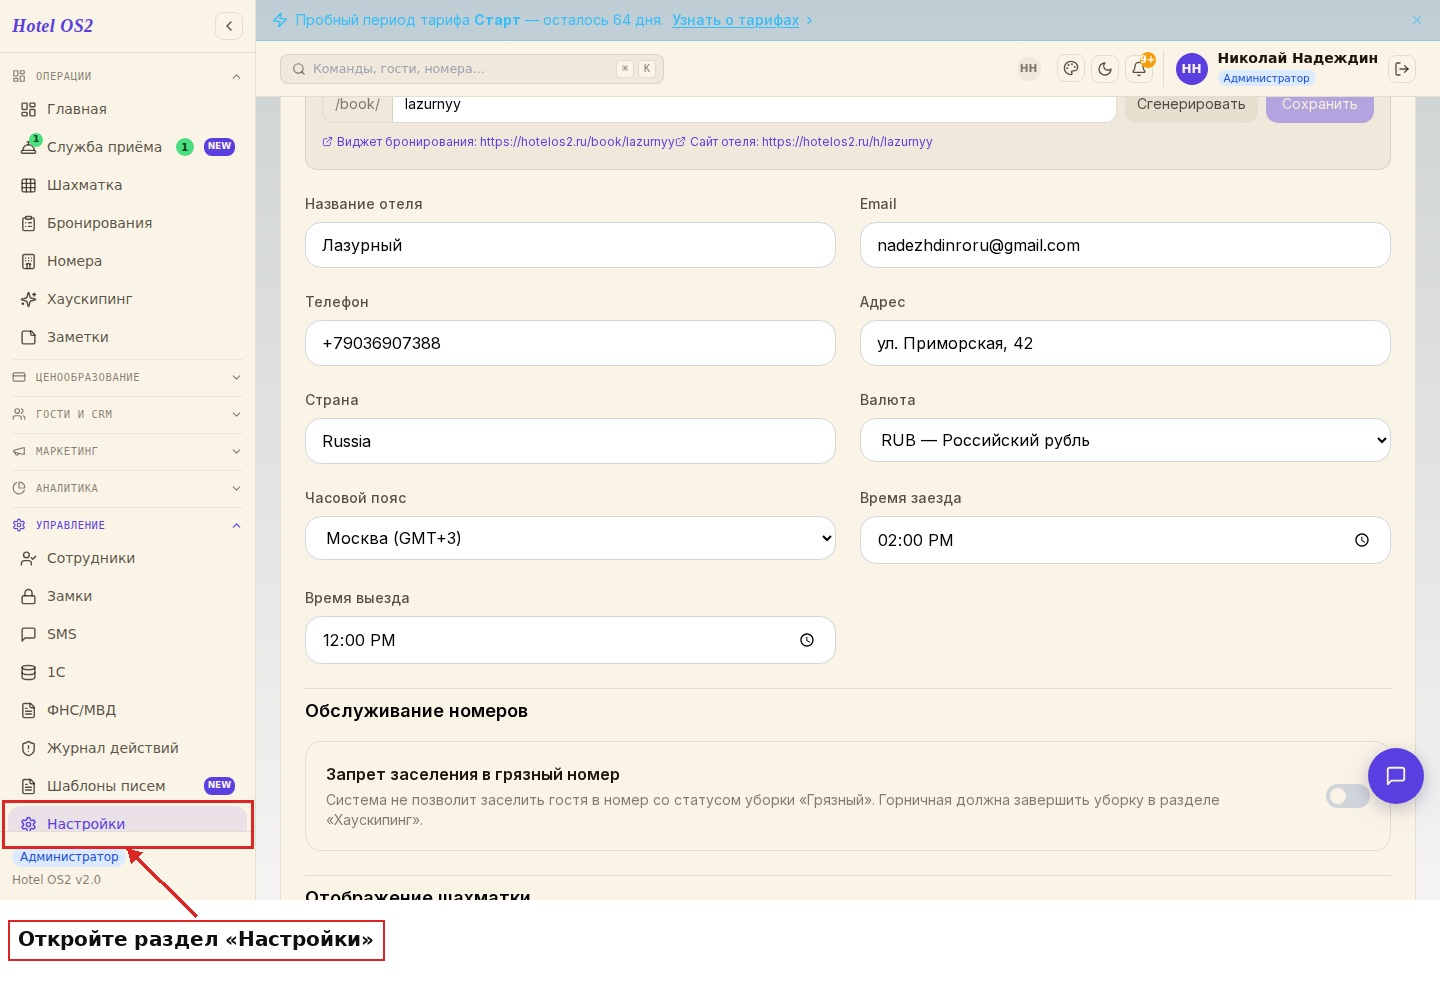The image size is (1440, 990).
Task: Open the Узнать о тарифах link
Action: 735,20
